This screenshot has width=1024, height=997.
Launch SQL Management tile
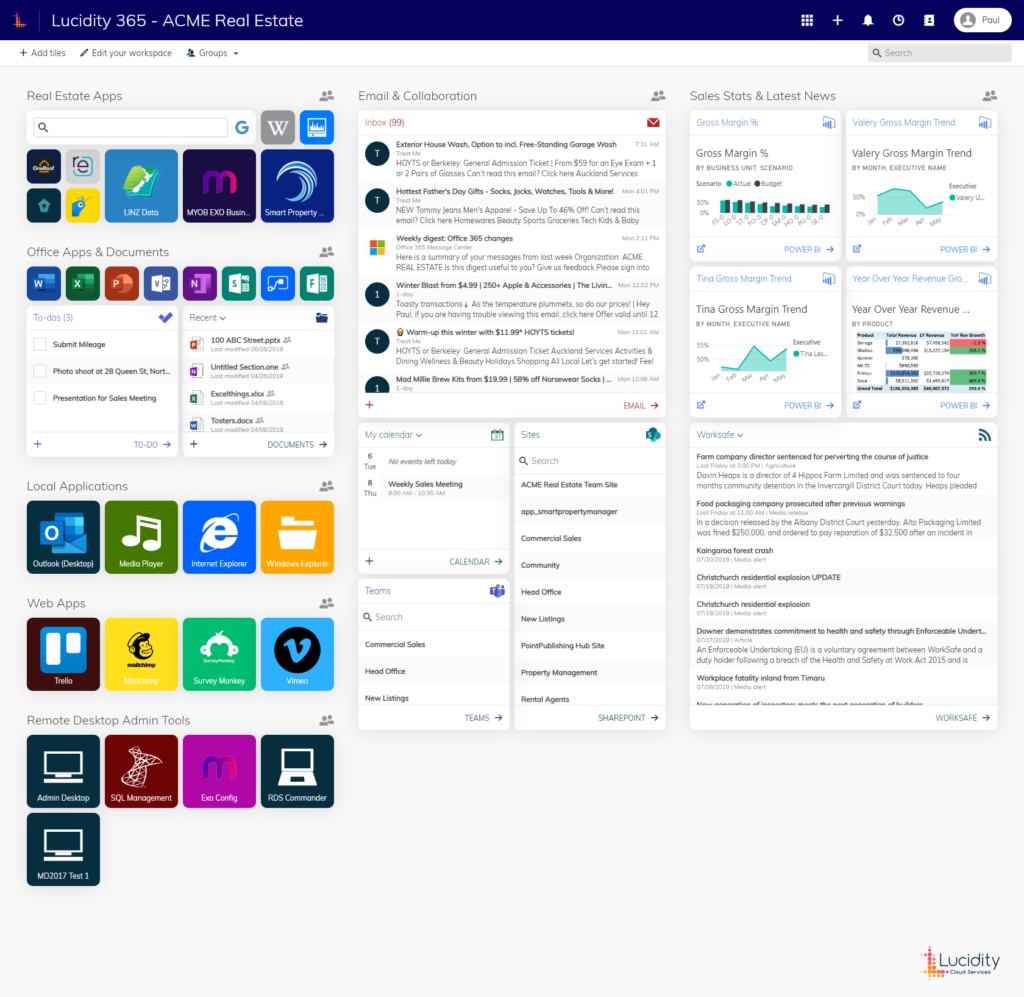click(141, 771)
